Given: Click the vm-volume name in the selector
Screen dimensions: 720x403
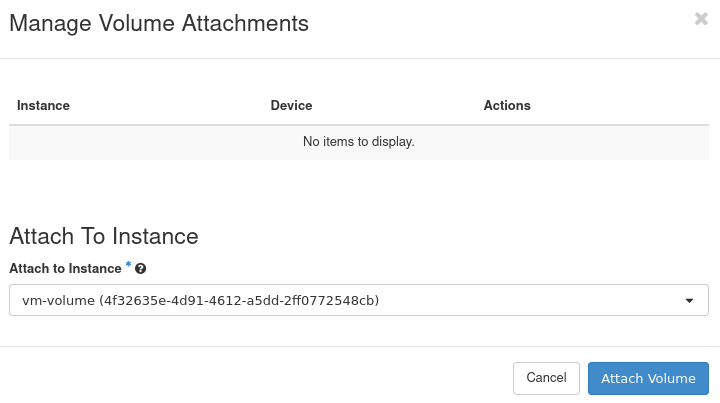Looking at the screenshot, I should point(58,300).
